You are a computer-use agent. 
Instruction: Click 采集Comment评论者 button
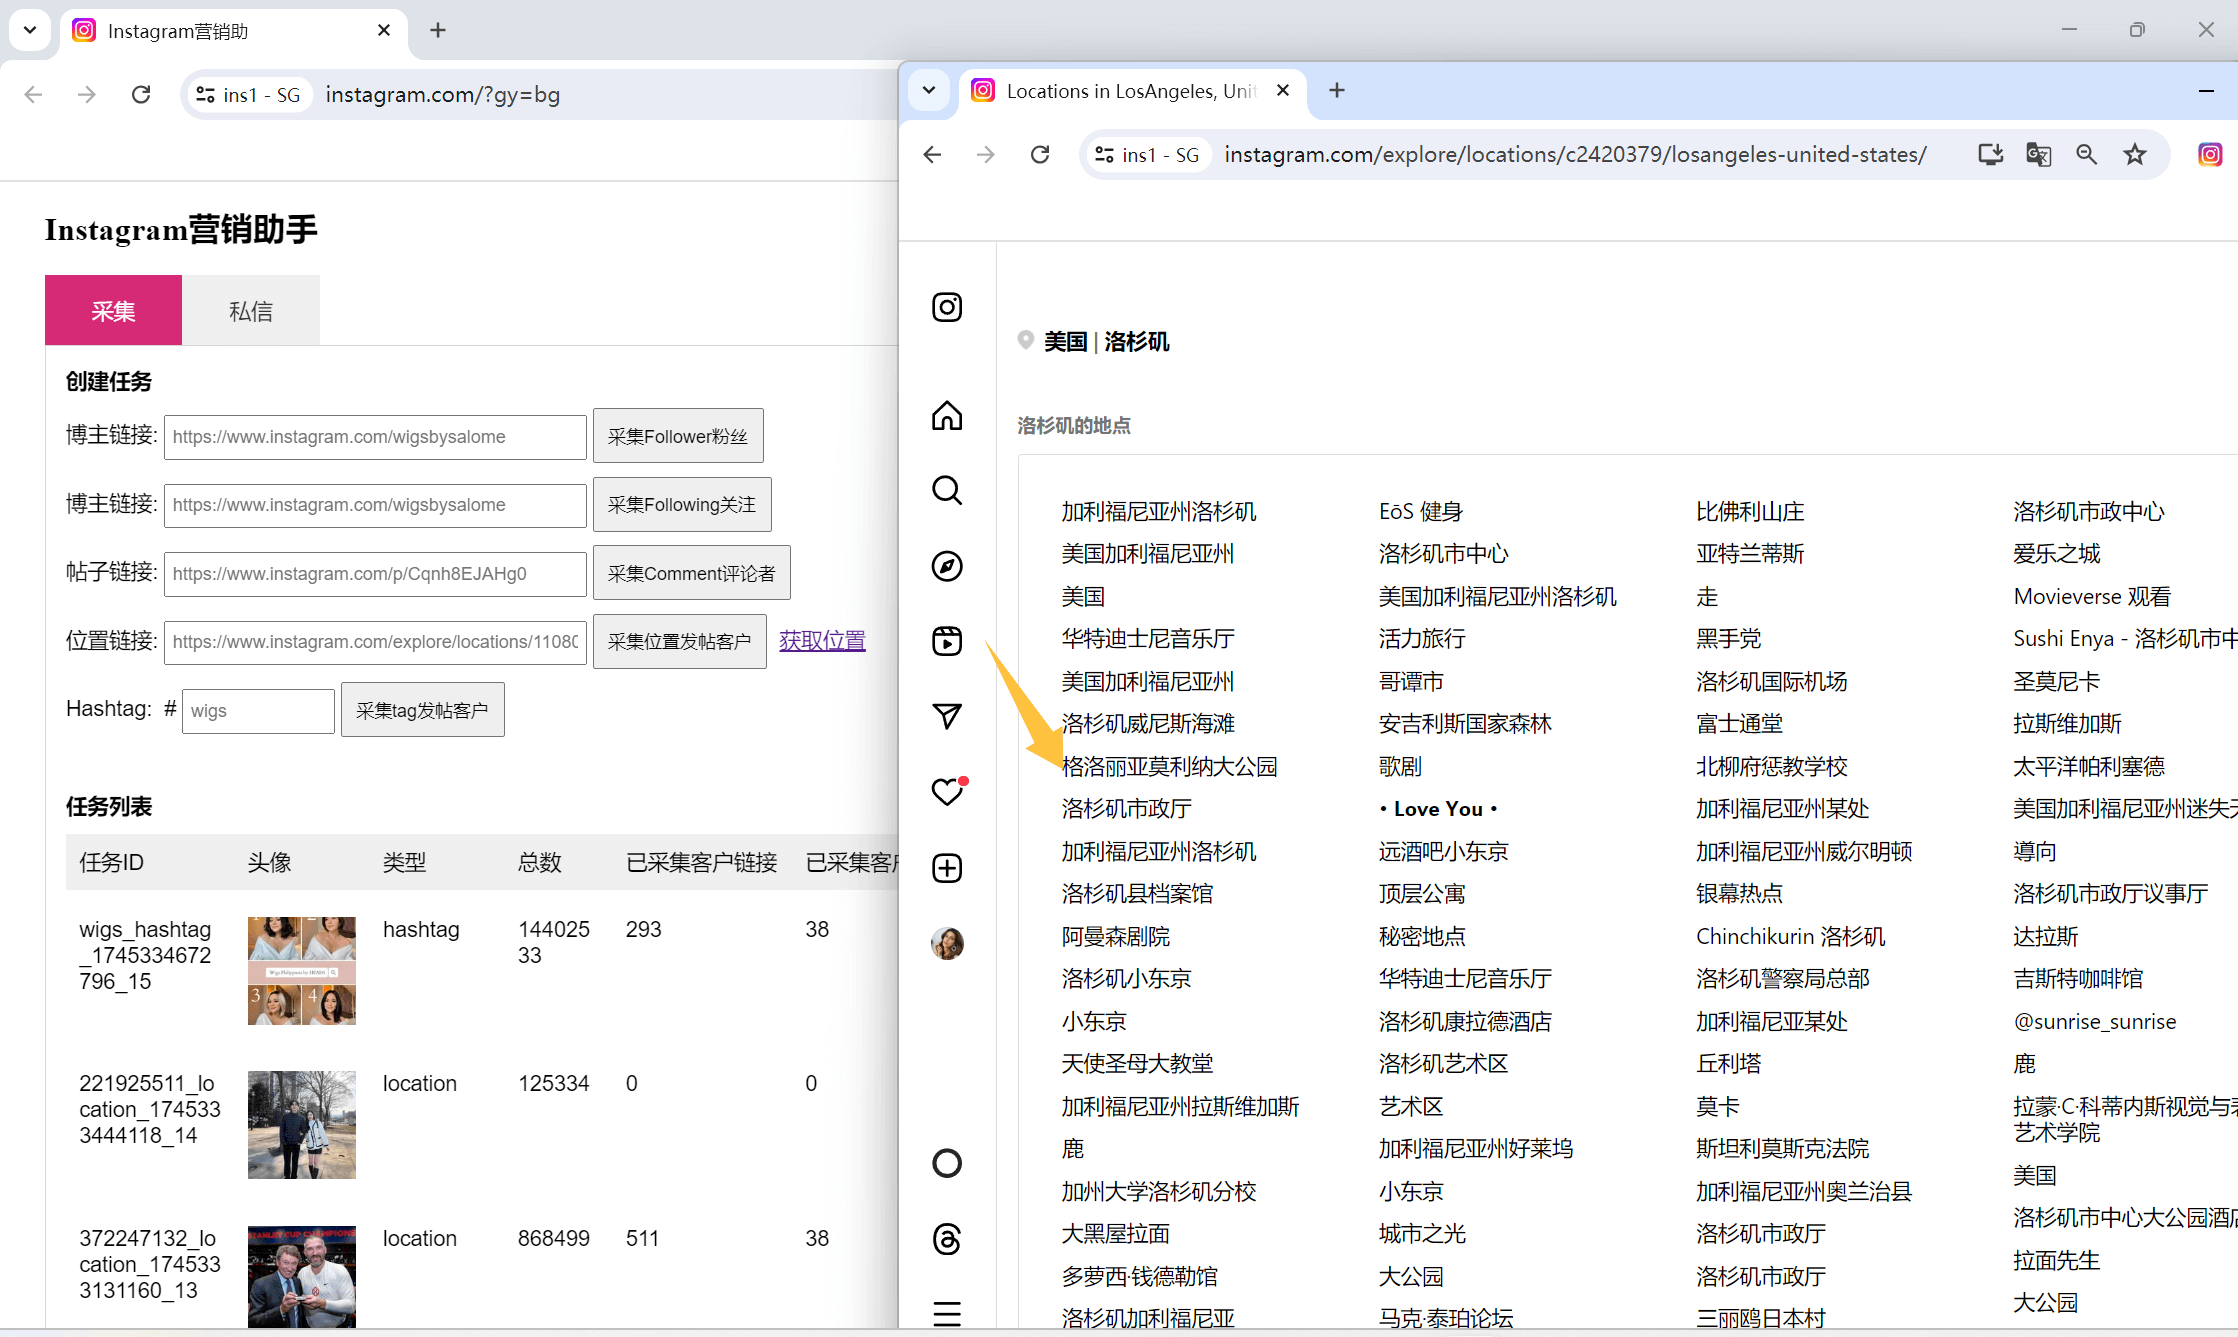[692, 573]
